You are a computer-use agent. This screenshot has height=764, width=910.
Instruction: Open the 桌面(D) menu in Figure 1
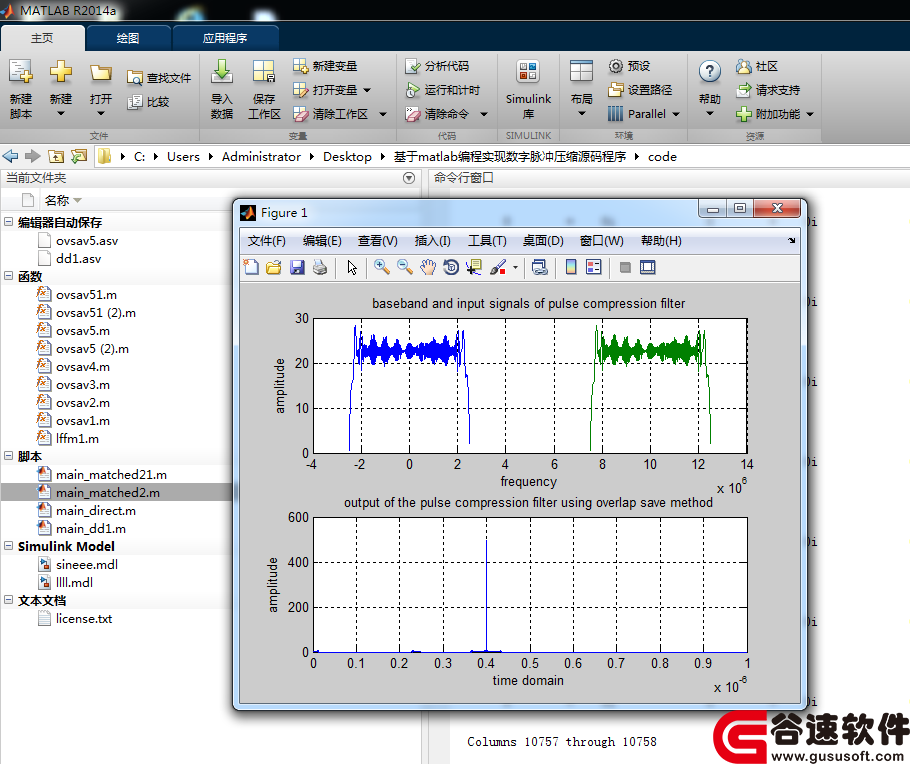pos(543,241)
